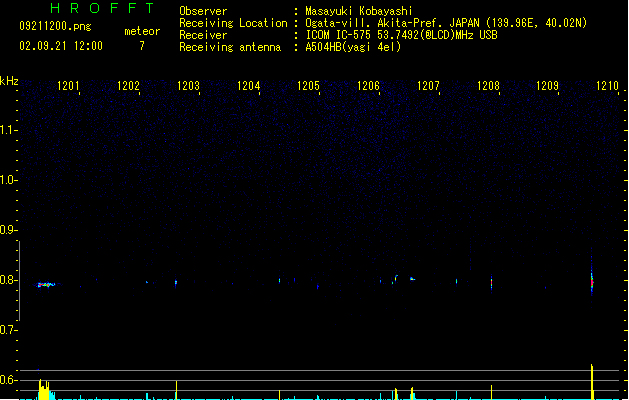The width and height of the screenshot is (629, 400).
Task: Click the meteor echo just before 1207
Action: click(412, 278)
